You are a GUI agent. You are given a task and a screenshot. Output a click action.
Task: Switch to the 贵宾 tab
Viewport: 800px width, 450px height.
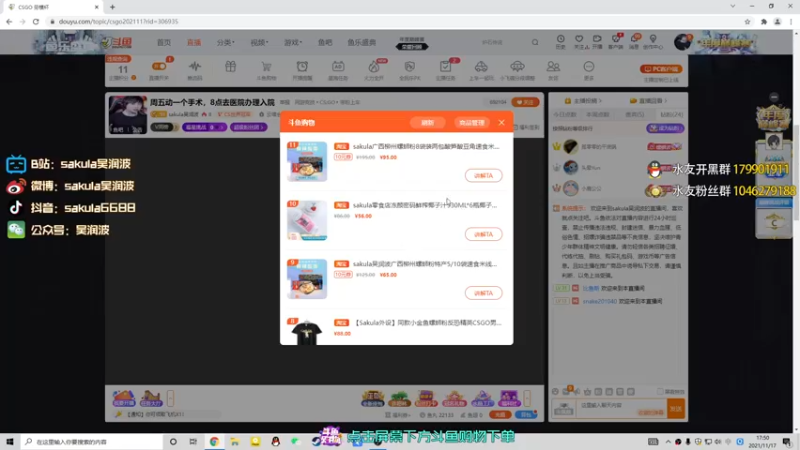pyautogui.click(x=635, y=115)
